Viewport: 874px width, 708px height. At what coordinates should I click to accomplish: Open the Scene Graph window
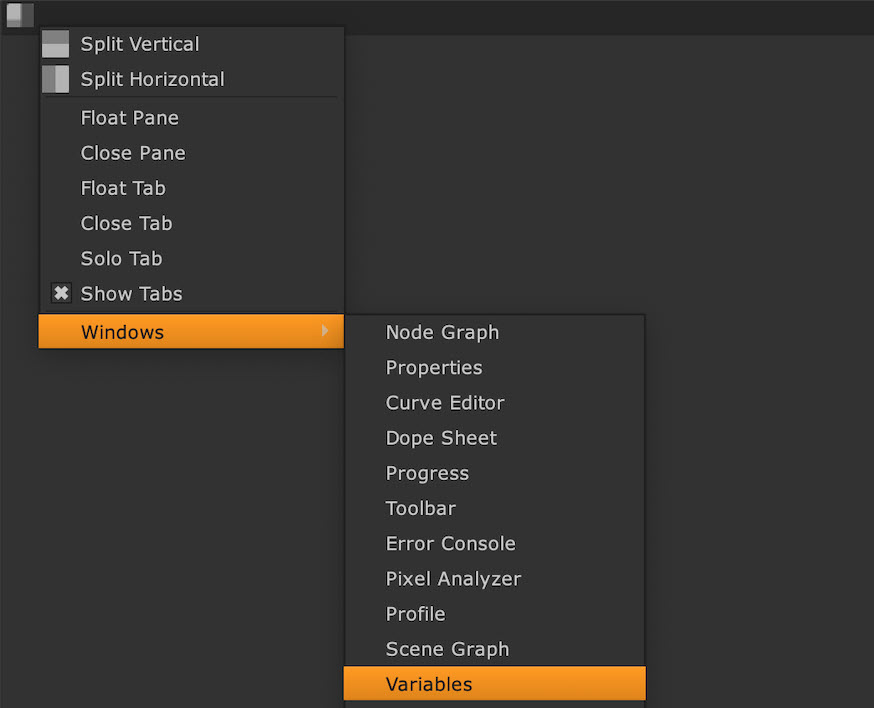click(447, 649)
